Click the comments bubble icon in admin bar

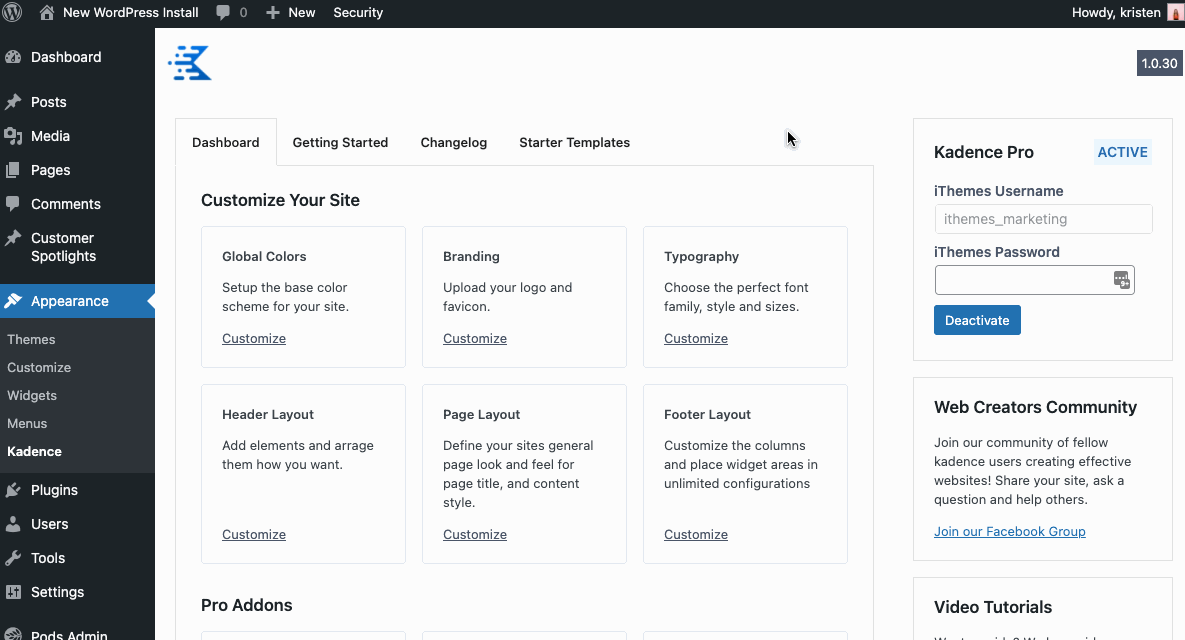223,13
